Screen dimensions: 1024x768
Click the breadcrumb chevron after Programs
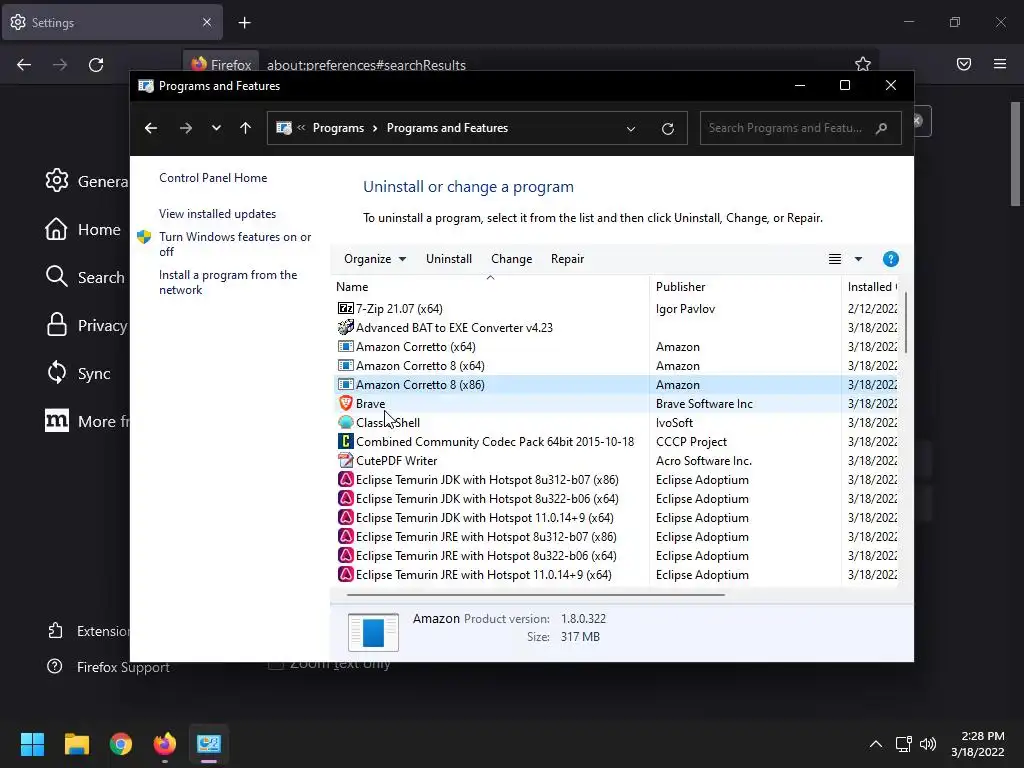tap(375, 128)
